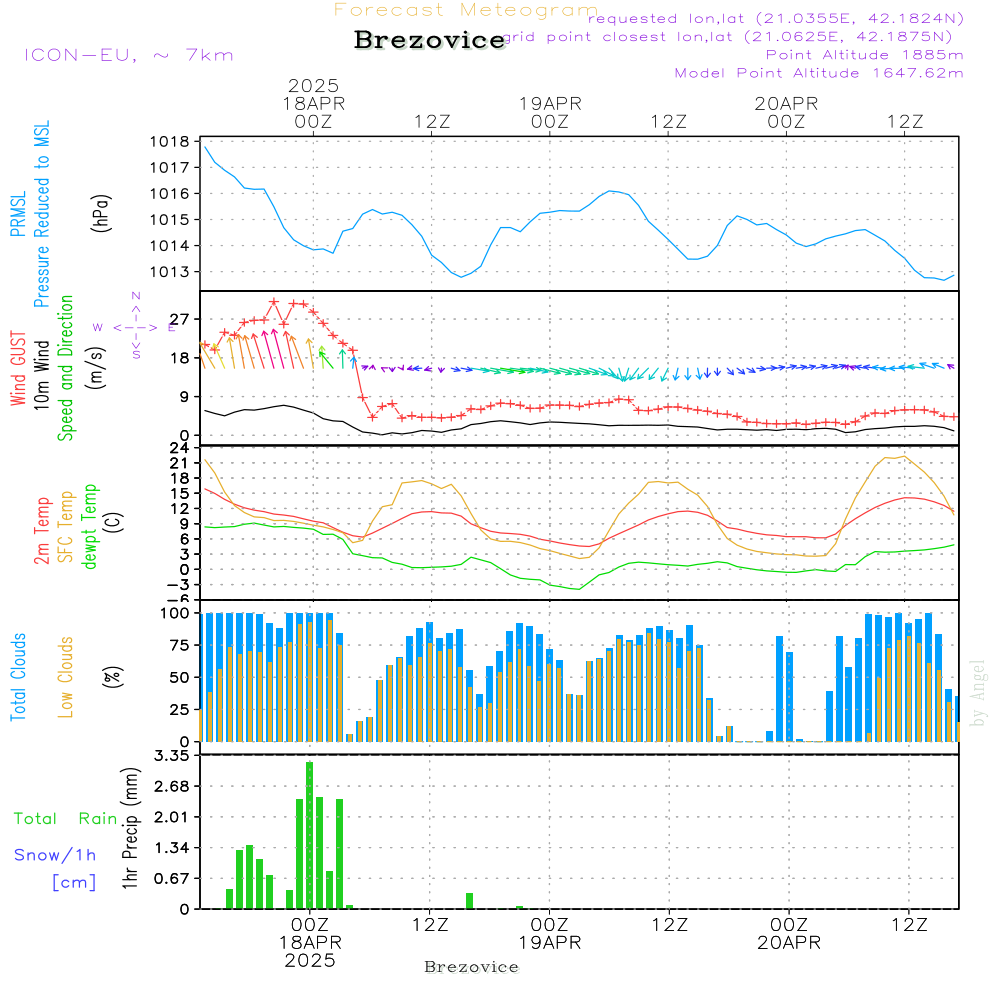Click the 'grid point closest lon,lat' text
Image resolution: width=1000 pixels, height=1000 pixels.
click(728, 37)
